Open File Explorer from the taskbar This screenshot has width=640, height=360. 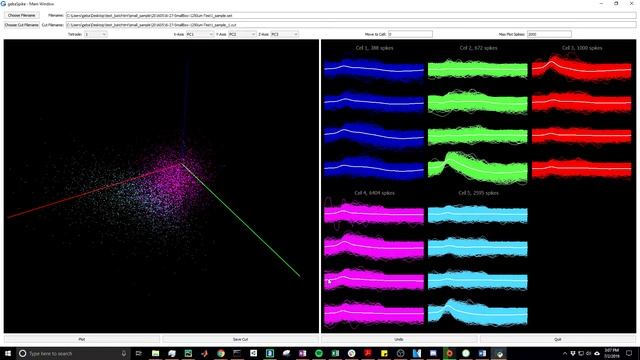point(156,353)
